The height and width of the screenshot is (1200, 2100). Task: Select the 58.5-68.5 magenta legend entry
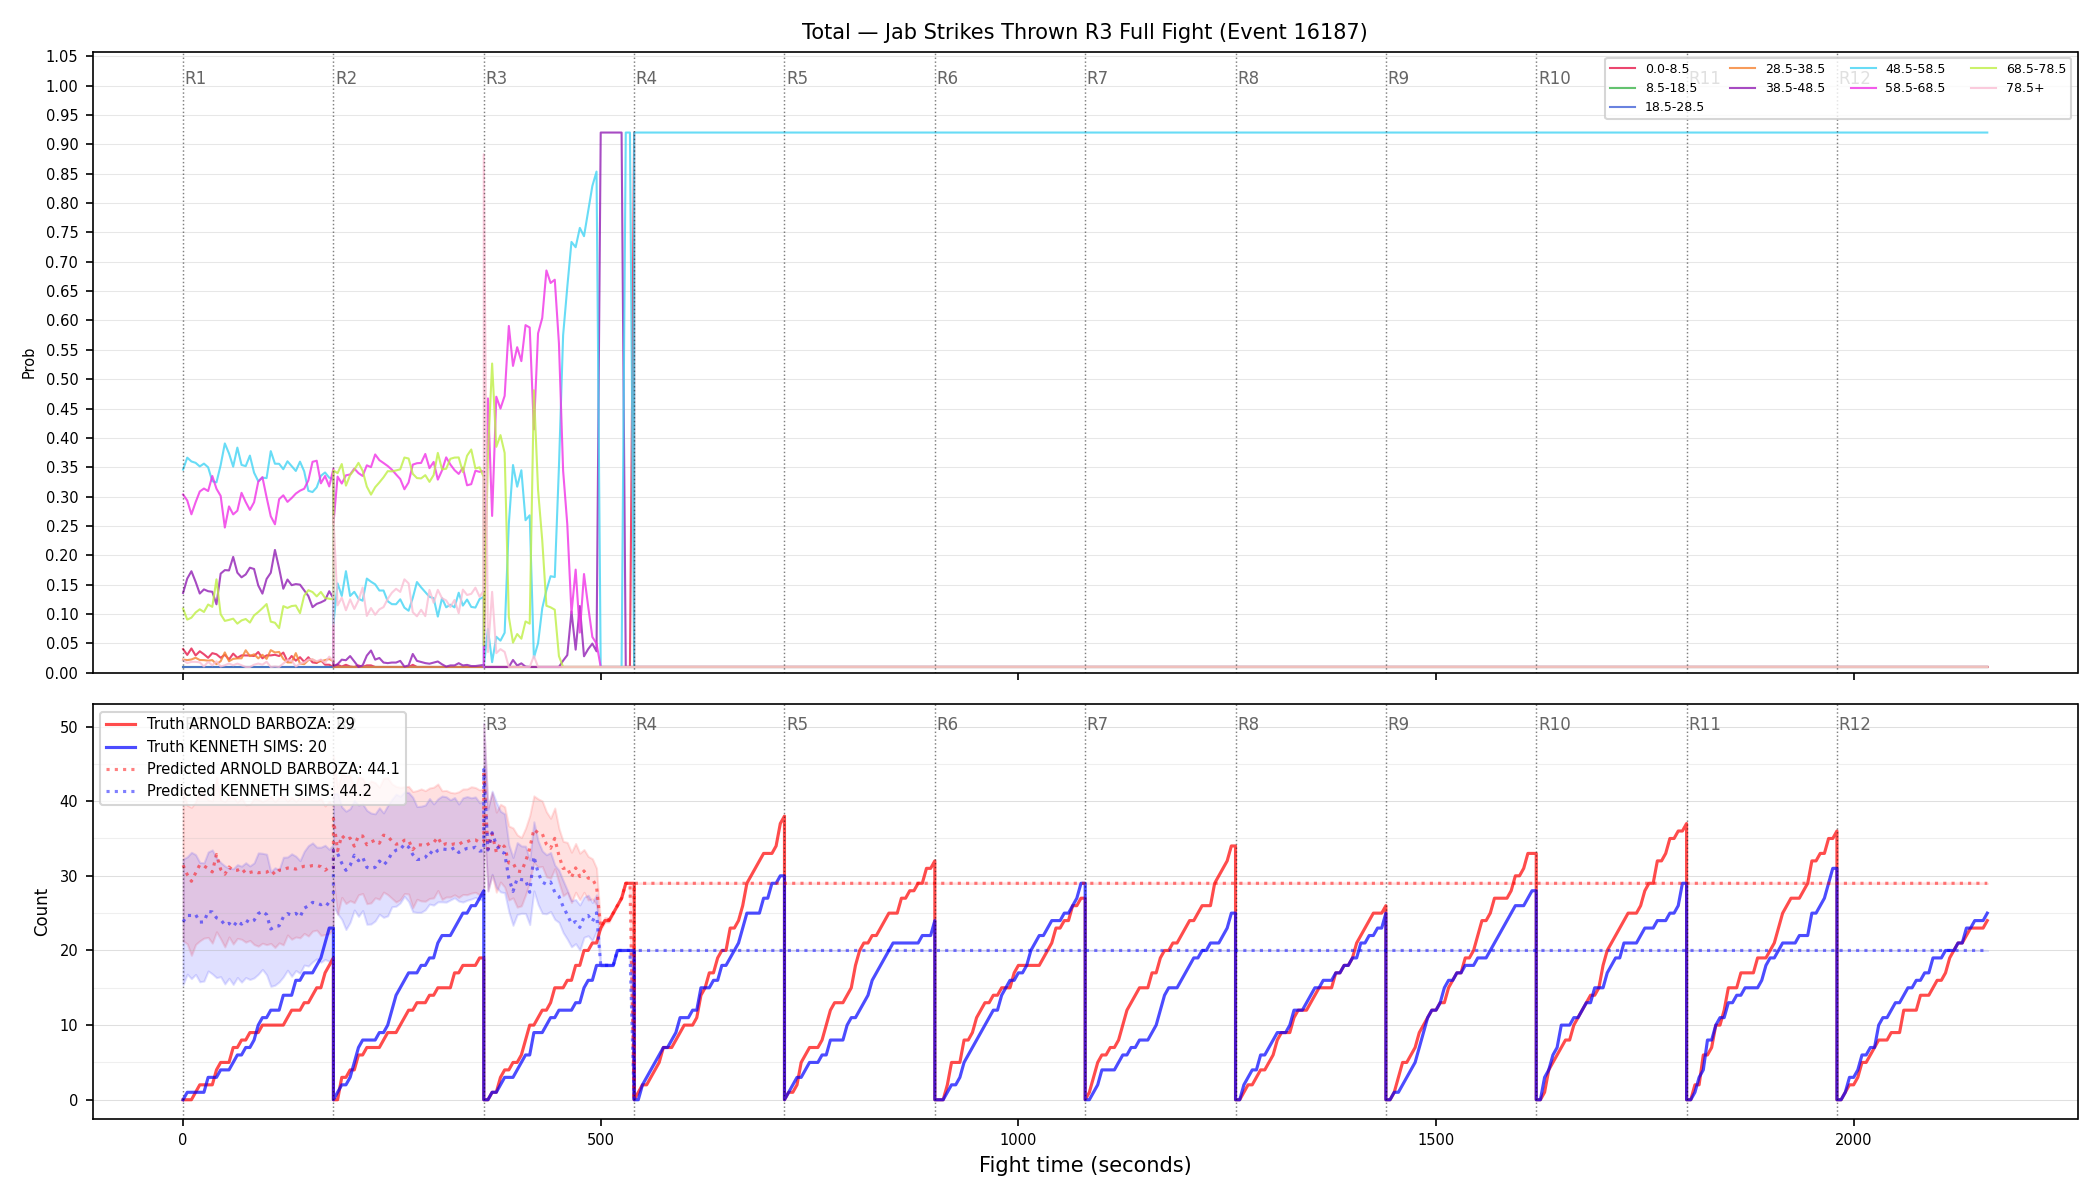1897,88
